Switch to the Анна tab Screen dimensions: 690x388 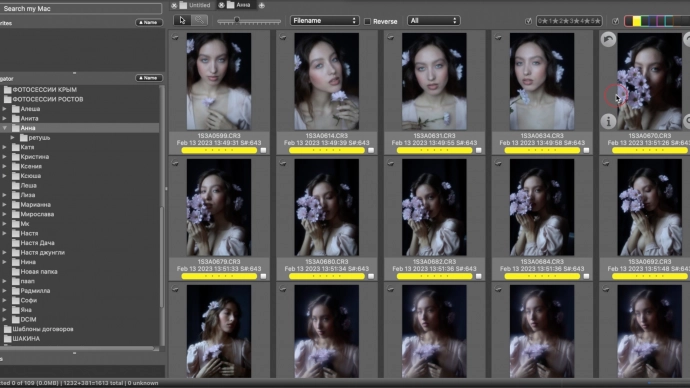click(239, 5)
